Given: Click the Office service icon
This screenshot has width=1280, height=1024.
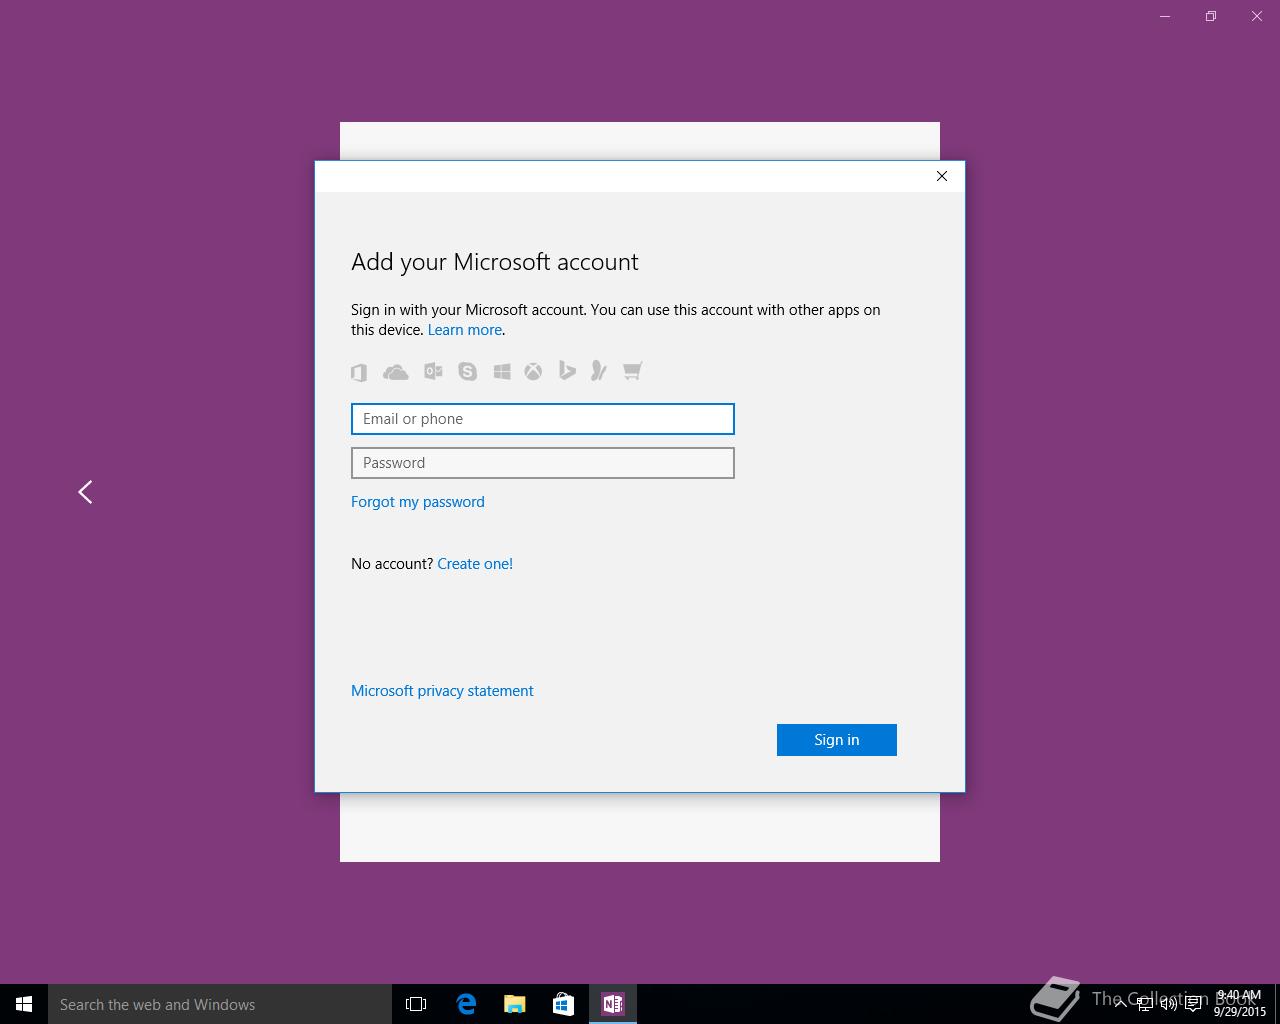Looking at the screenshot, I should [x=359, y=372].
